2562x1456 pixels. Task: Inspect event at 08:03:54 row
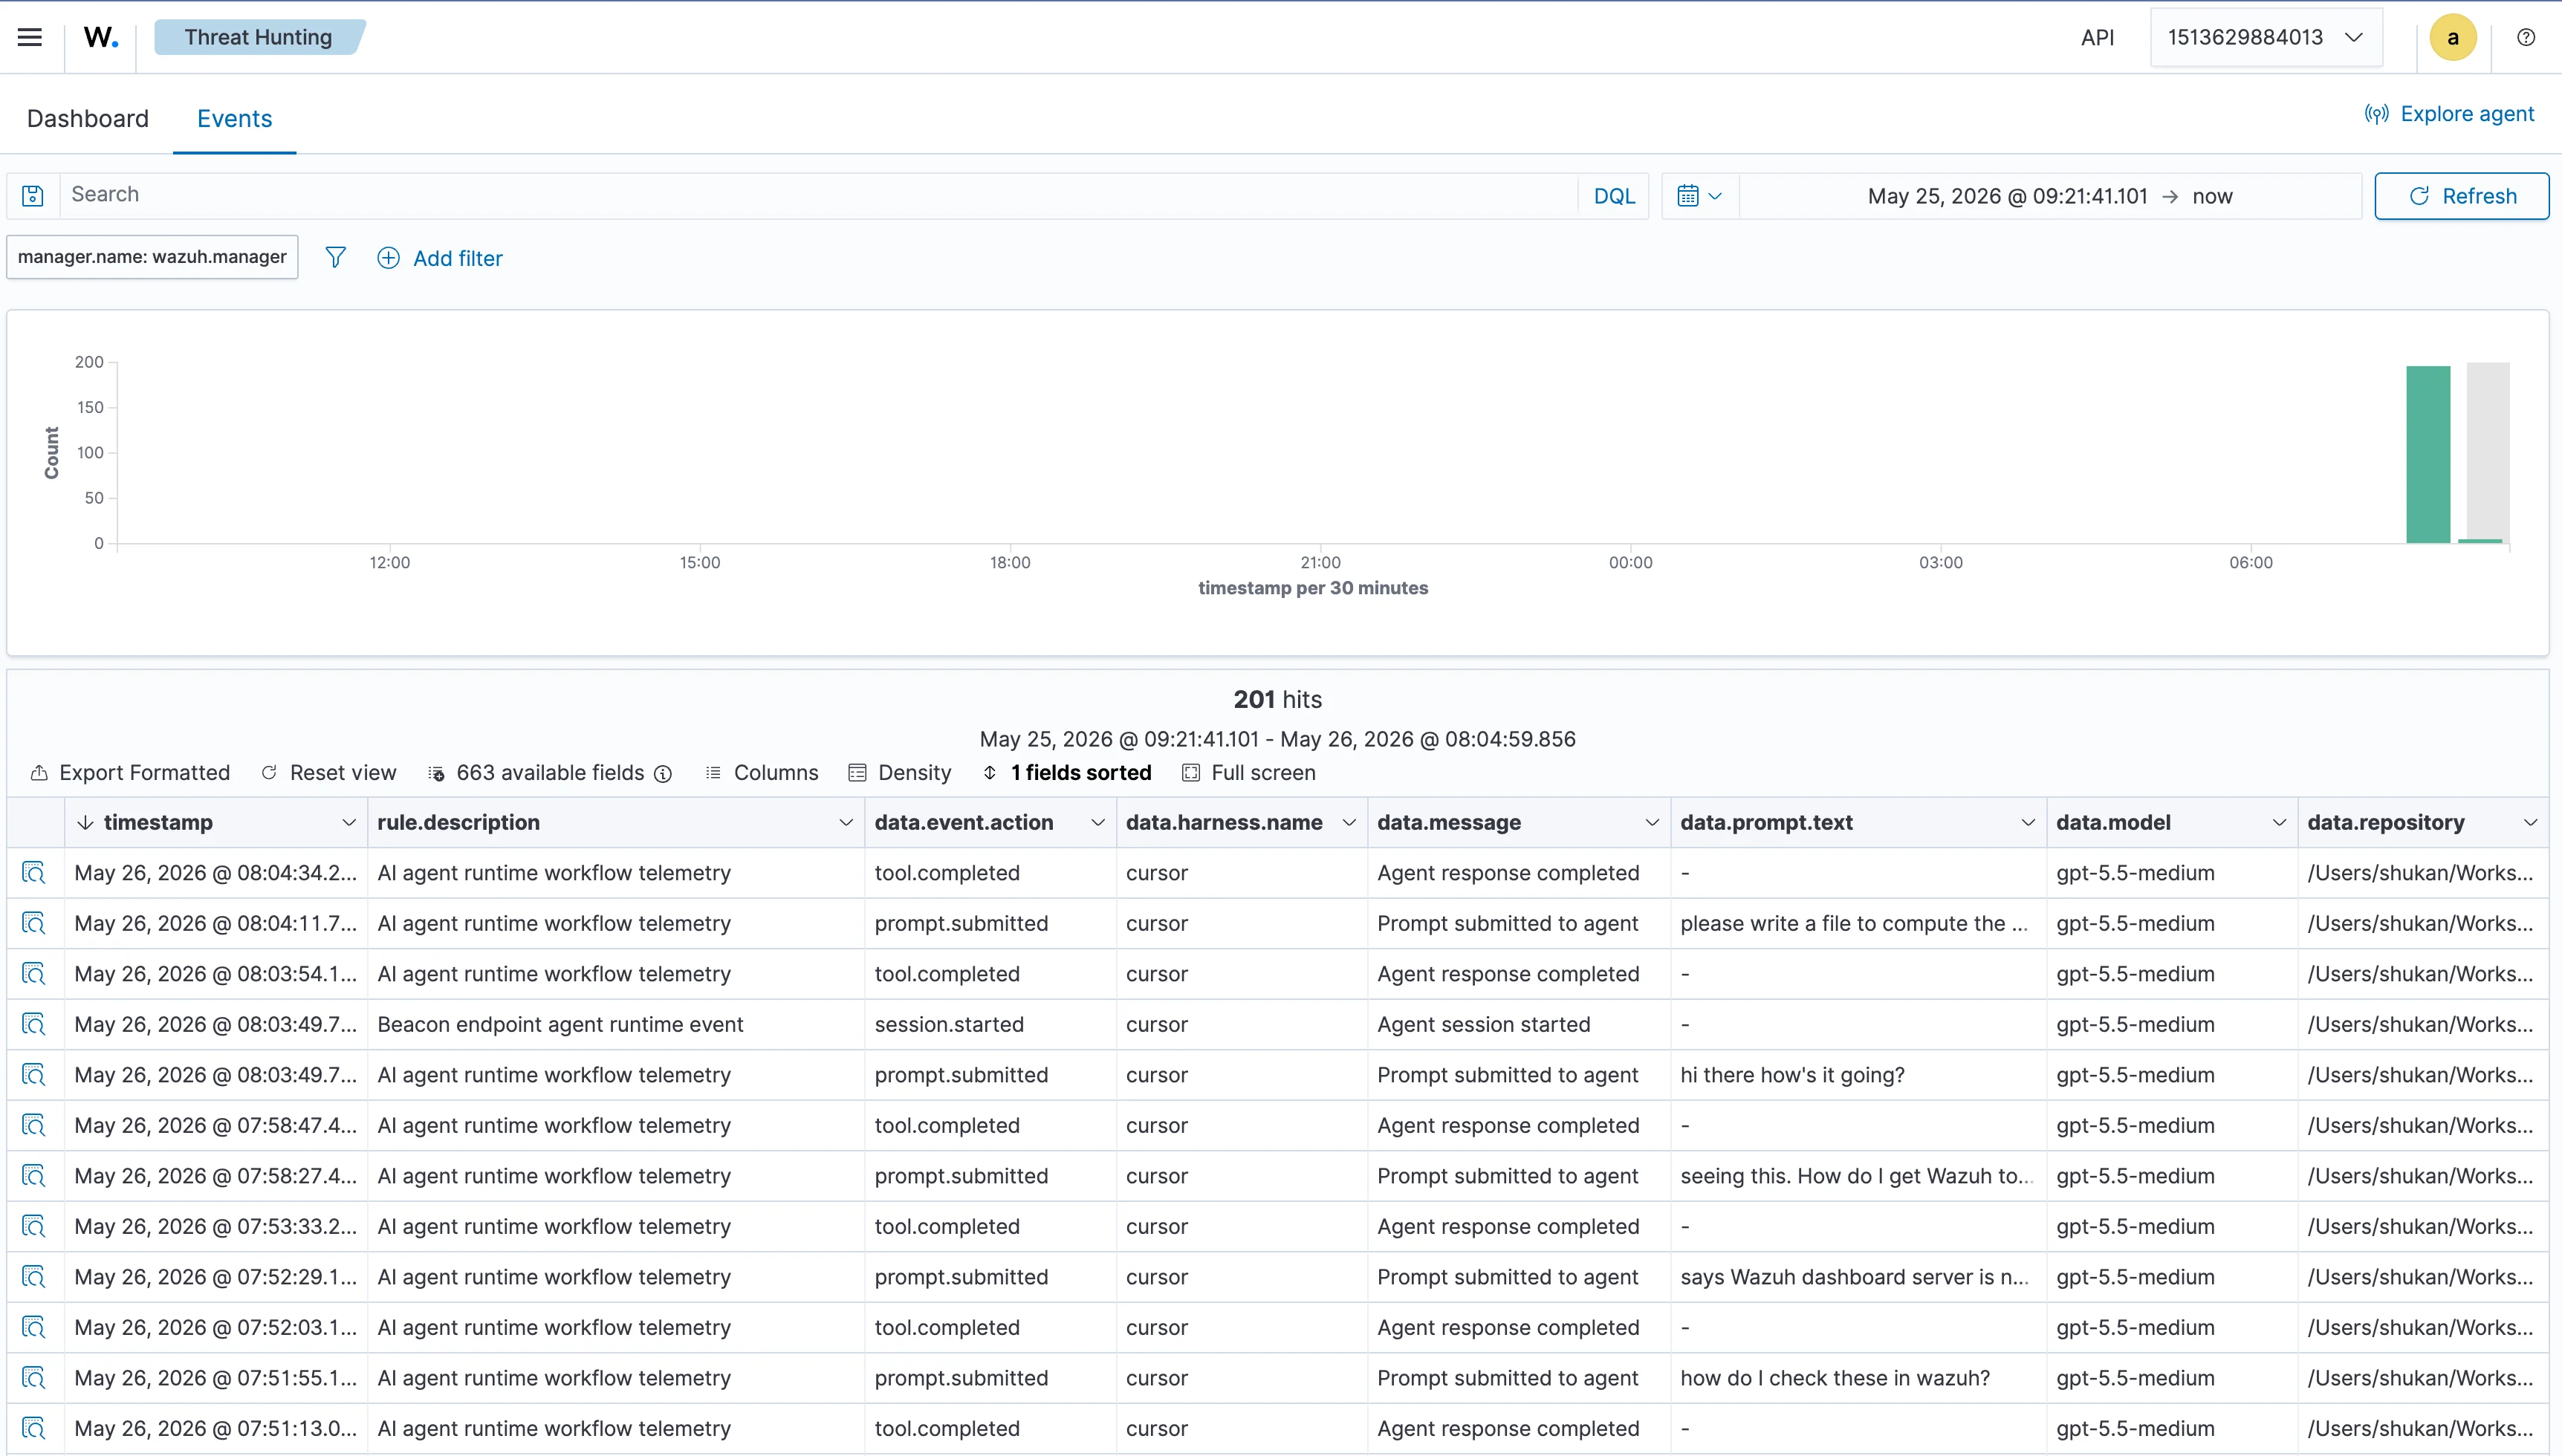(34, 974)
